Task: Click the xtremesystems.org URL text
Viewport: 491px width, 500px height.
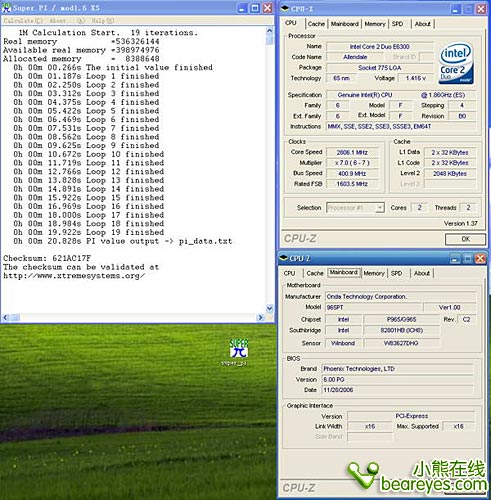Action: 74,276
